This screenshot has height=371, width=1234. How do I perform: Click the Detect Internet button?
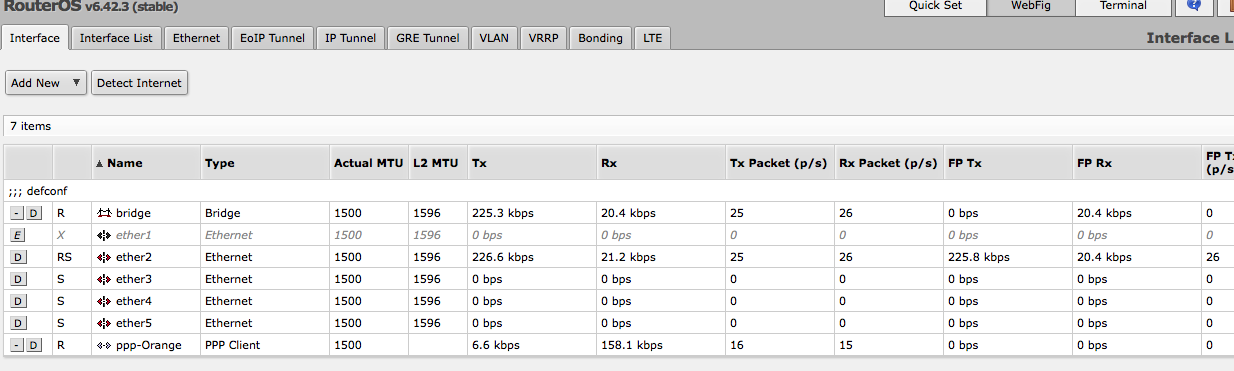click(139, 83)
